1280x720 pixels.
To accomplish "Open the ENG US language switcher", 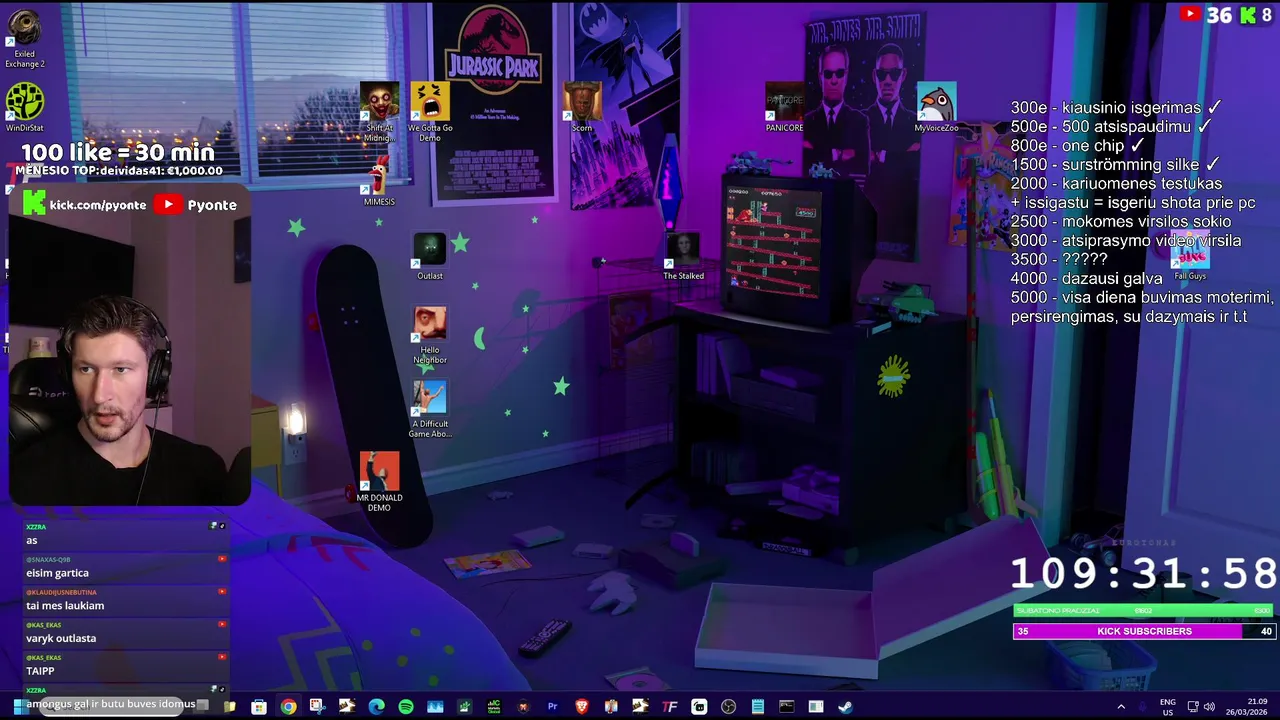I will point(1167,707).
